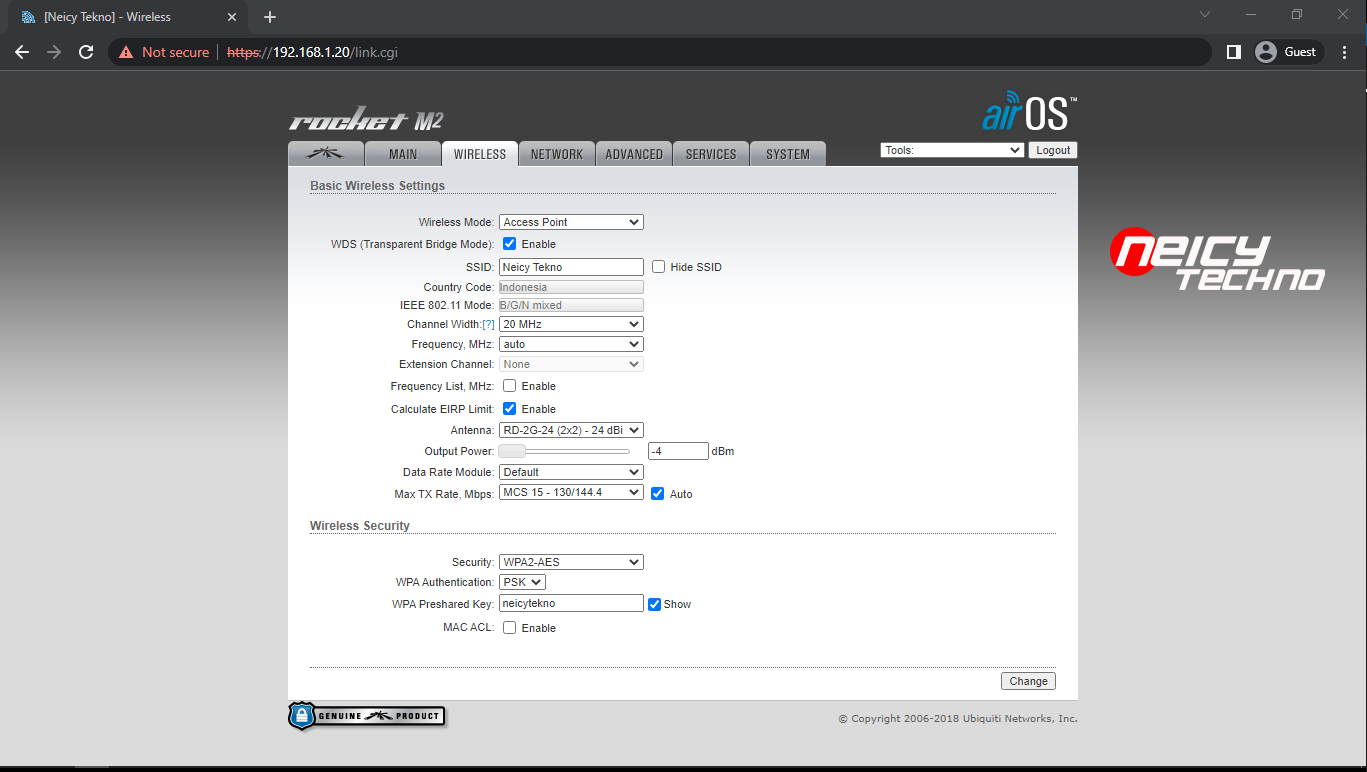Click the browser back arrow

click(x=22, y=52)
